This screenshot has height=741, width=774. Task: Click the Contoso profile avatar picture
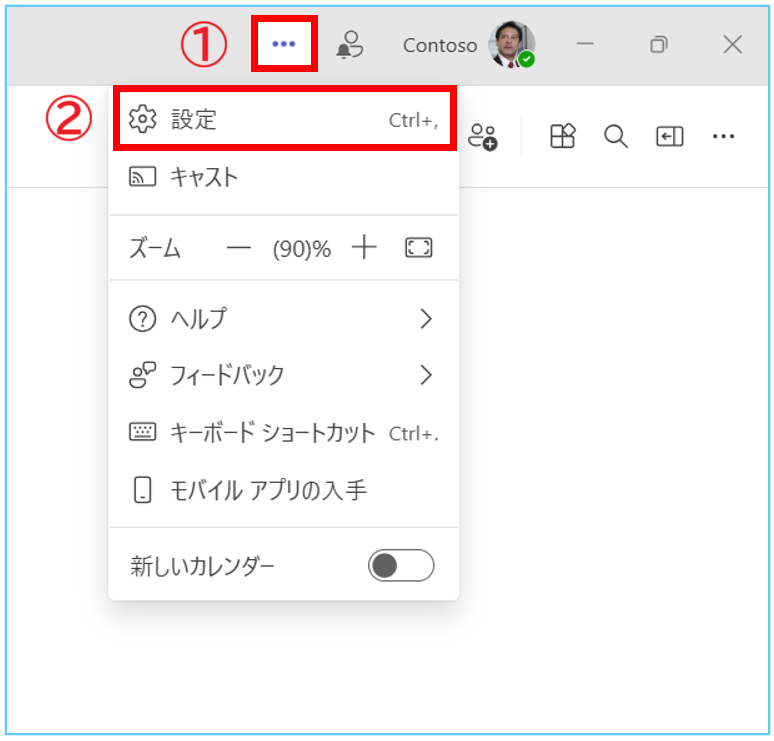511,45
